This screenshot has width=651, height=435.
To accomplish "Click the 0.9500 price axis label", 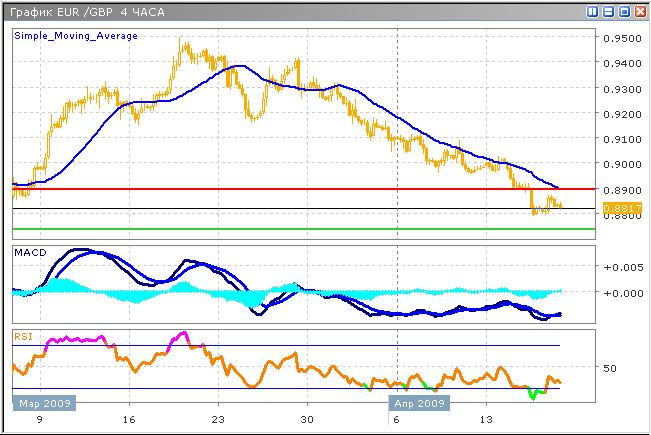I will tap(622, 38).
